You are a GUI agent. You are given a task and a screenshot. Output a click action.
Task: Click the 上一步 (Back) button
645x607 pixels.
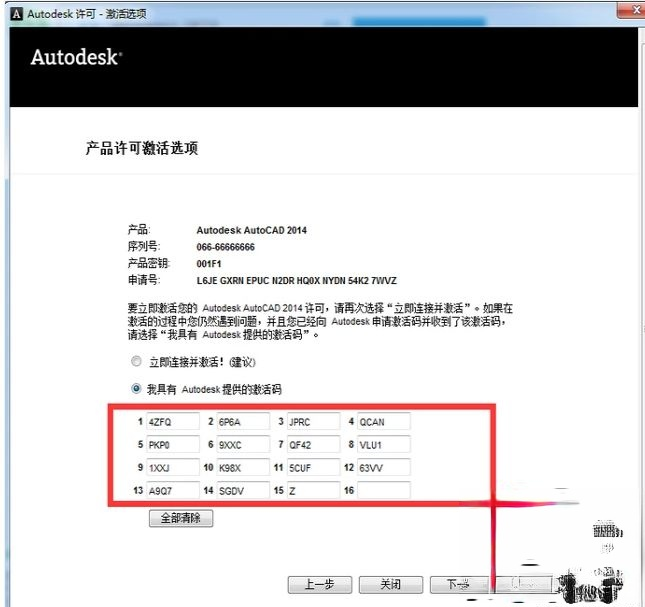click(x=320, y=584)
